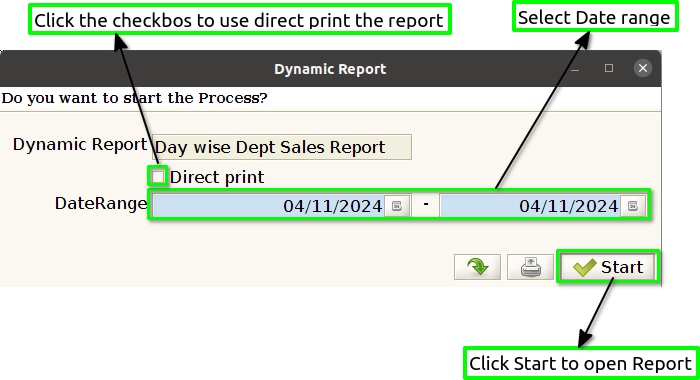Click the "Select Date range" annotation box
The height and width of the screenshot is (380, 700).
tap(595, 17)
